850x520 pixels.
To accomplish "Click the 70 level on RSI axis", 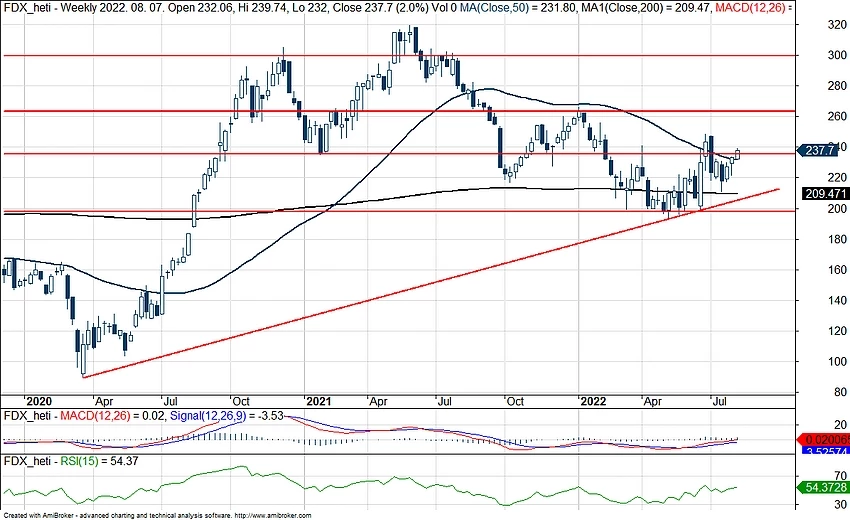I will pyautogui.click(x=841, y=476).
